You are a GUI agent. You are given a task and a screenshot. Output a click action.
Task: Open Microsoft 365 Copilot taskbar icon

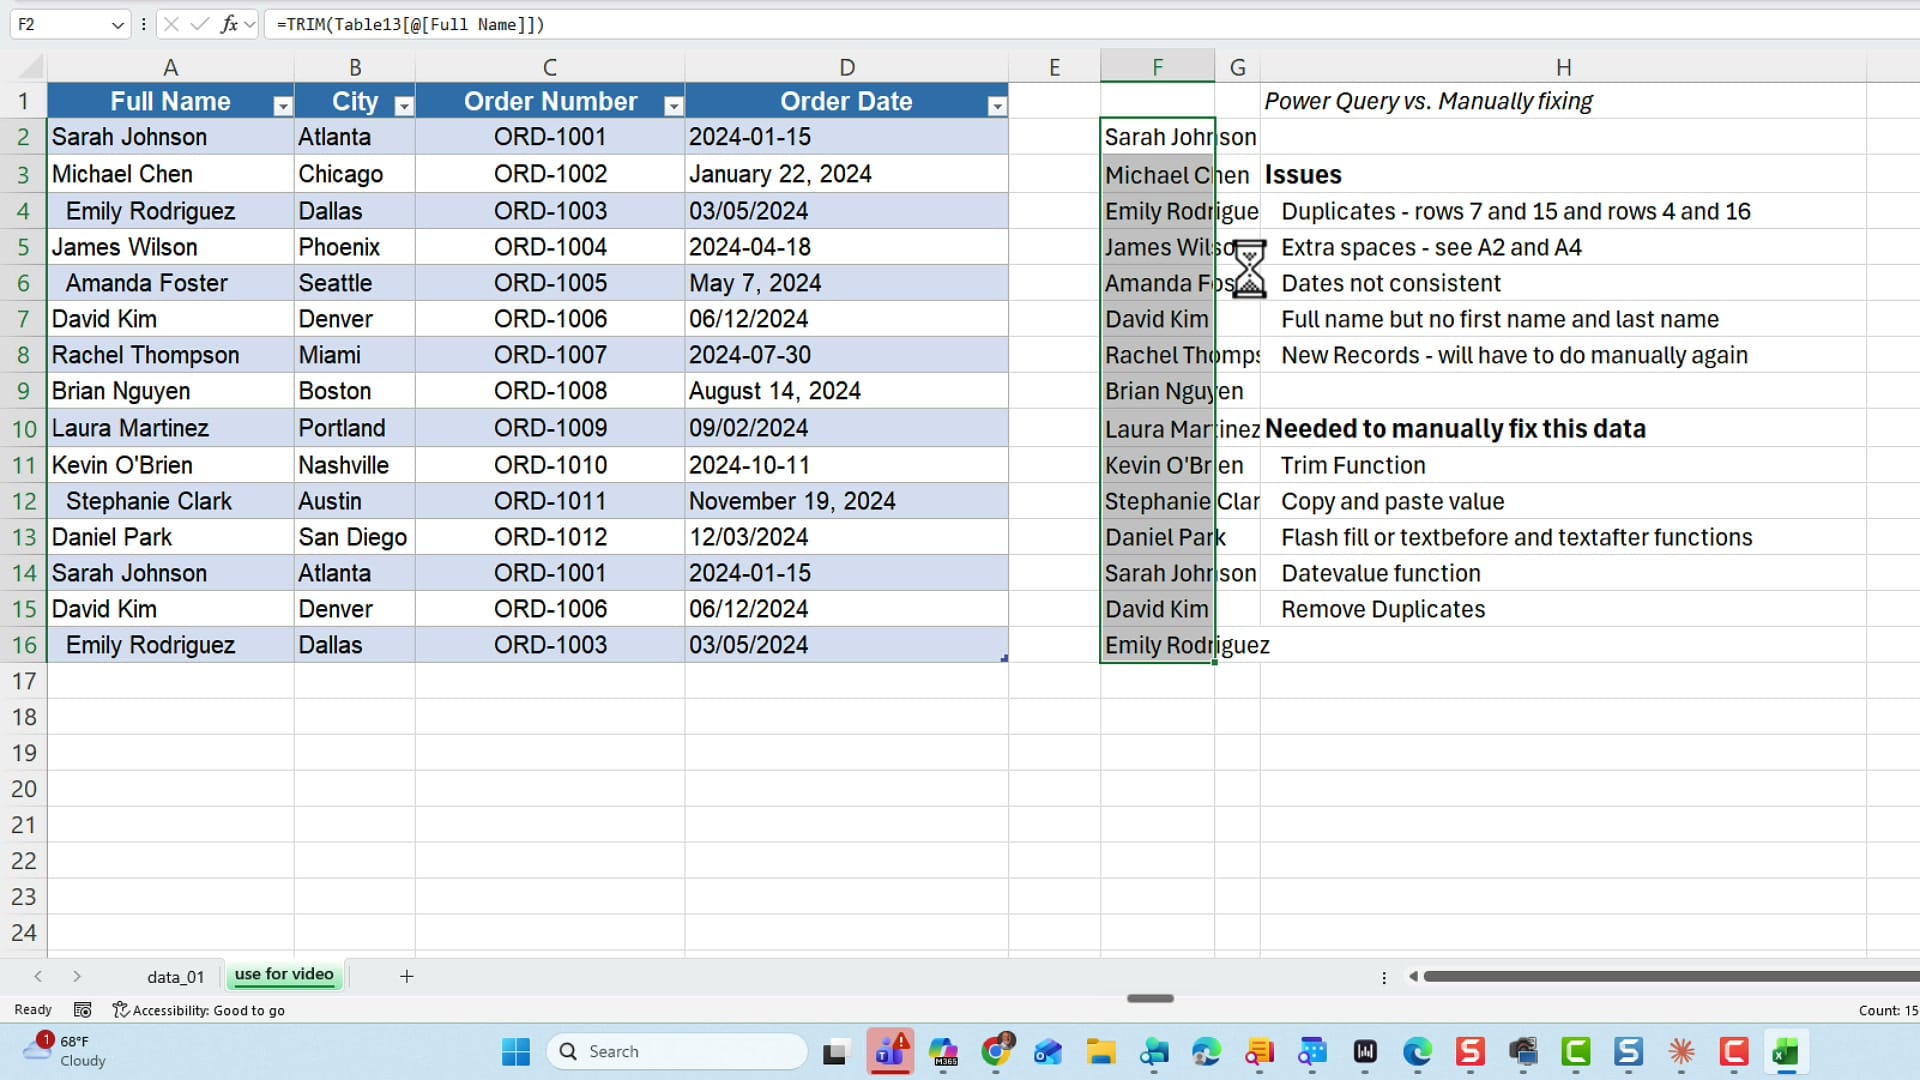click(943, 1052)
